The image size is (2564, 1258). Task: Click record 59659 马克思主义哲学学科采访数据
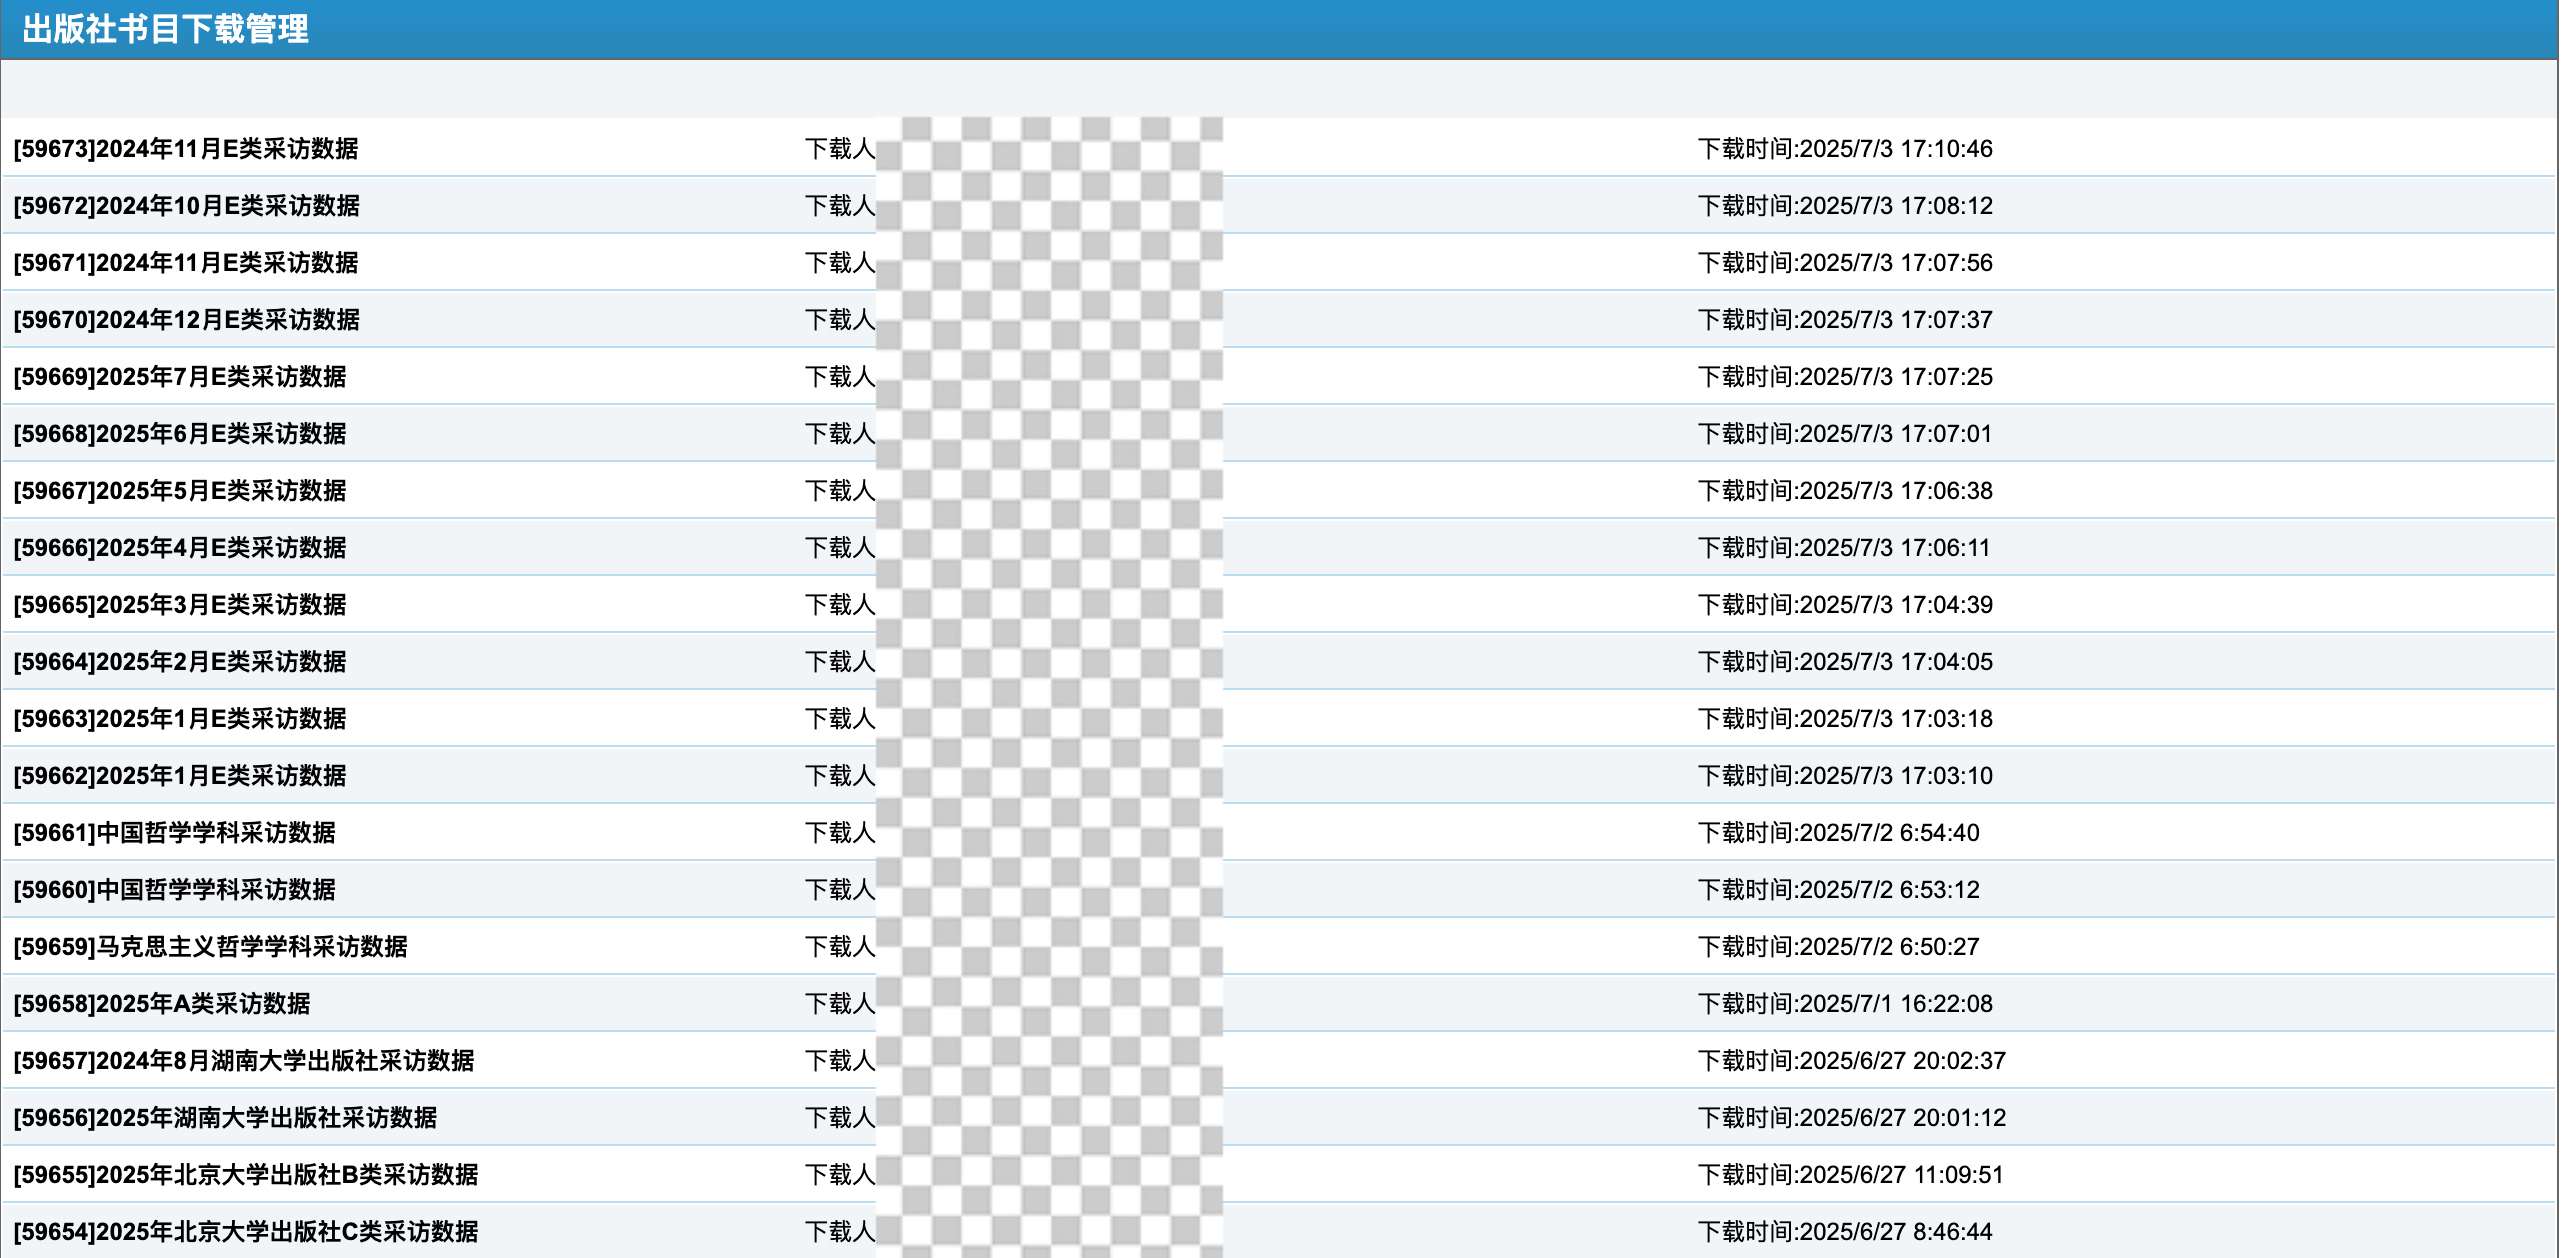211,947
